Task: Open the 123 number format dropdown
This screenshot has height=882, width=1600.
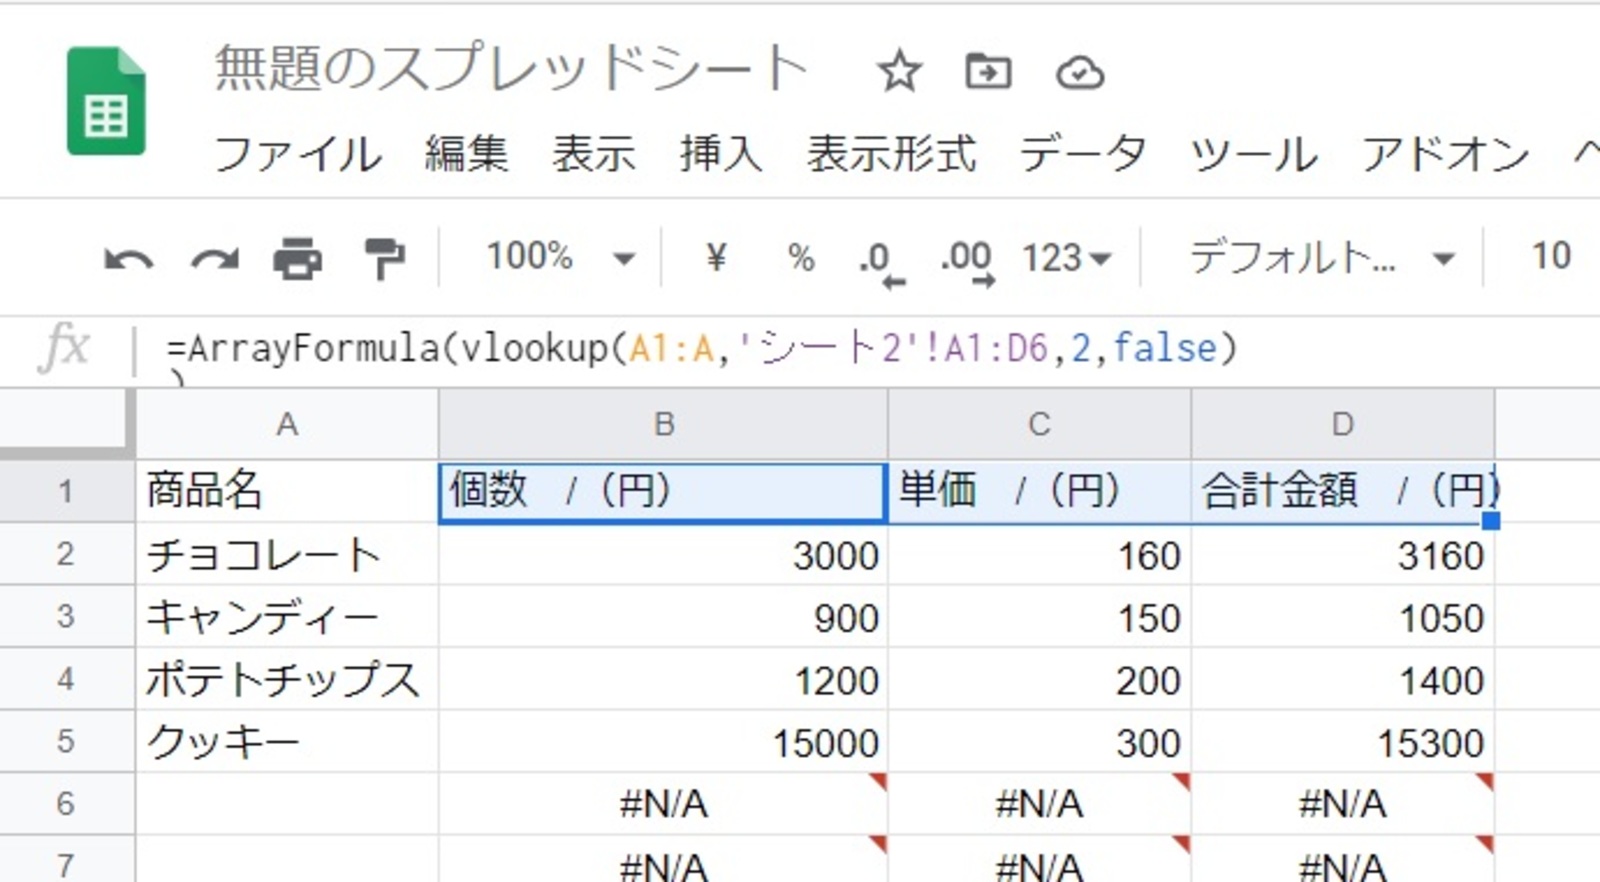Action: (1066, 258)
